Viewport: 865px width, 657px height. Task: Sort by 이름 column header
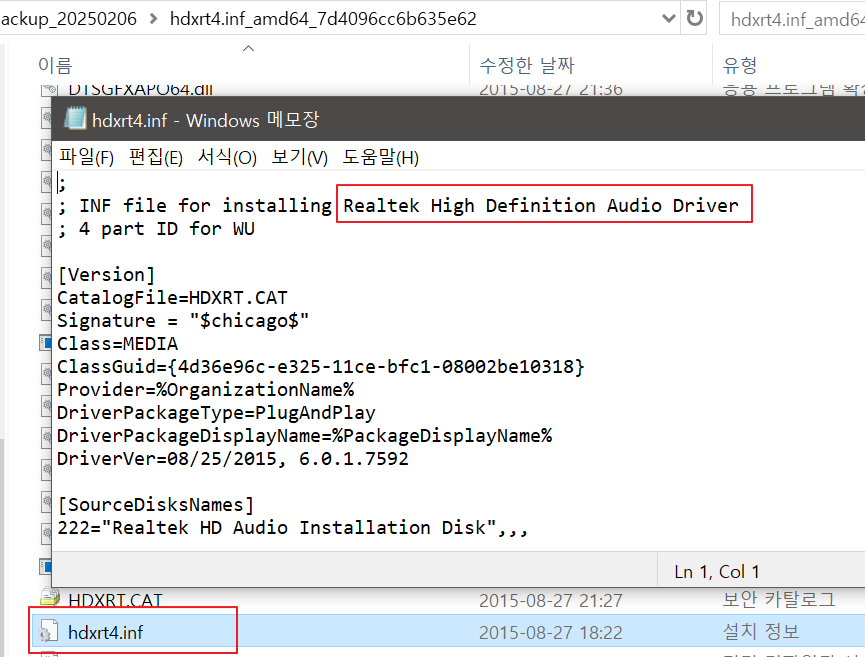coord(55,66)
